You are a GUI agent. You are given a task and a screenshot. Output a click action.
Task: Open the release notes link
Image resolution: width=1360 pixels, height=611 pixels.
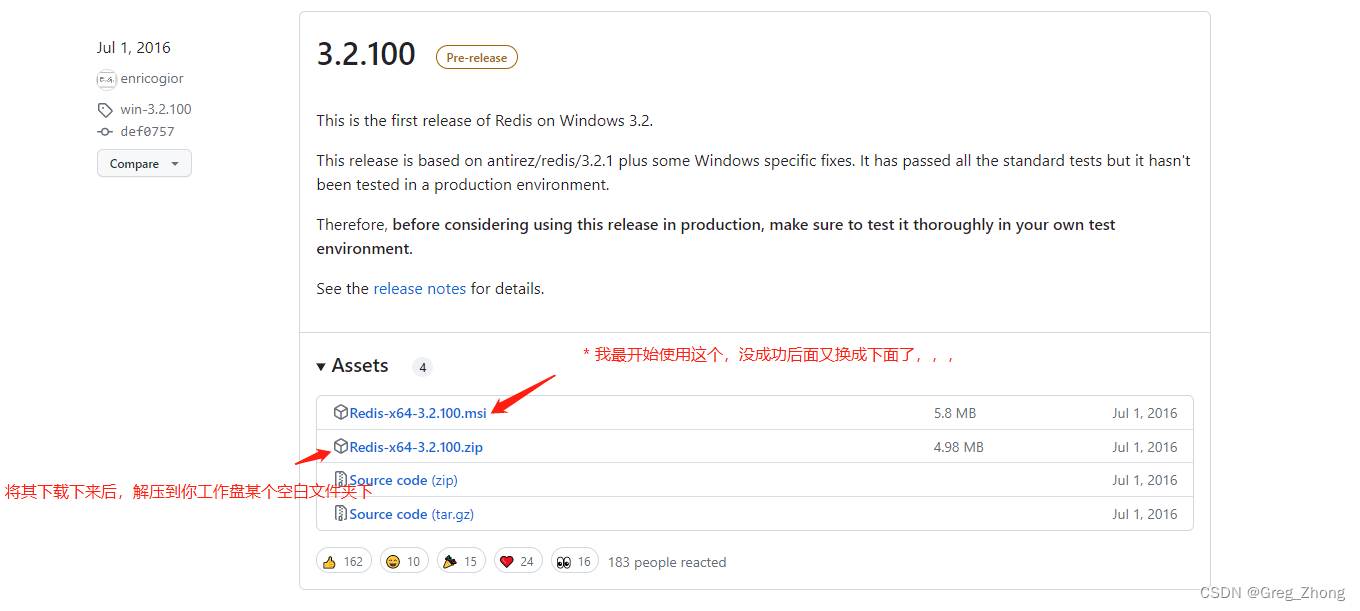pyautogui.click(x=420, y=288)
